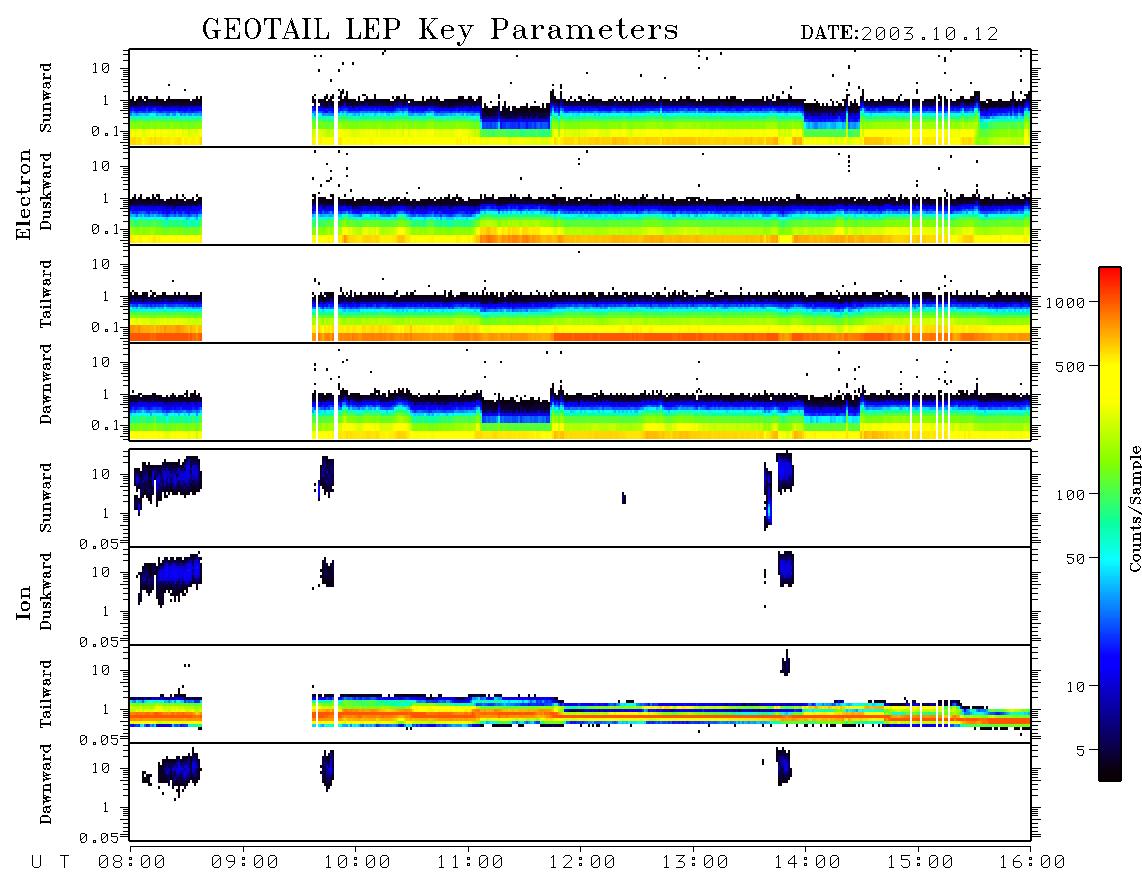Click the 08:00 time tick label
This screenshot has height=880, width=1142.
(x=132, y=862)
